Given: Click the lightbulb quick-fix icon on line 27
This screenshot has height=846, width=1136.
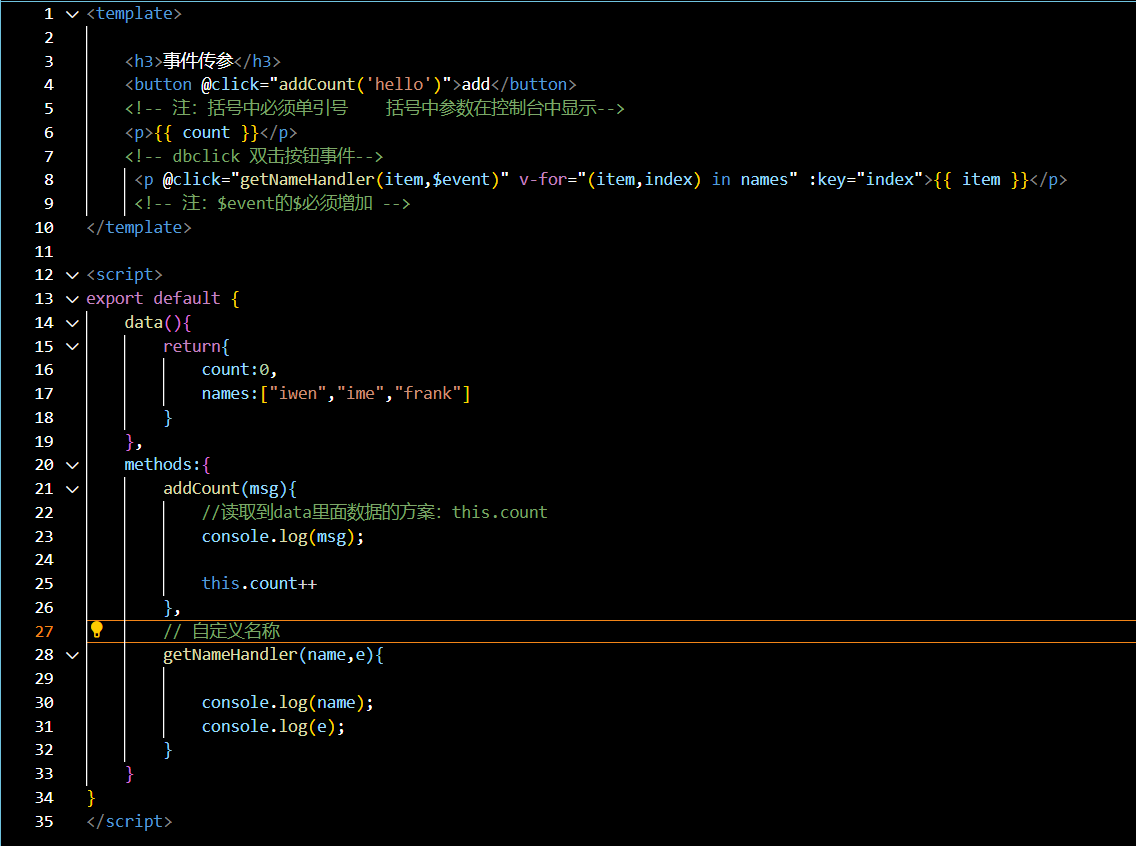Looking at the screenshot, I should 96,630.
